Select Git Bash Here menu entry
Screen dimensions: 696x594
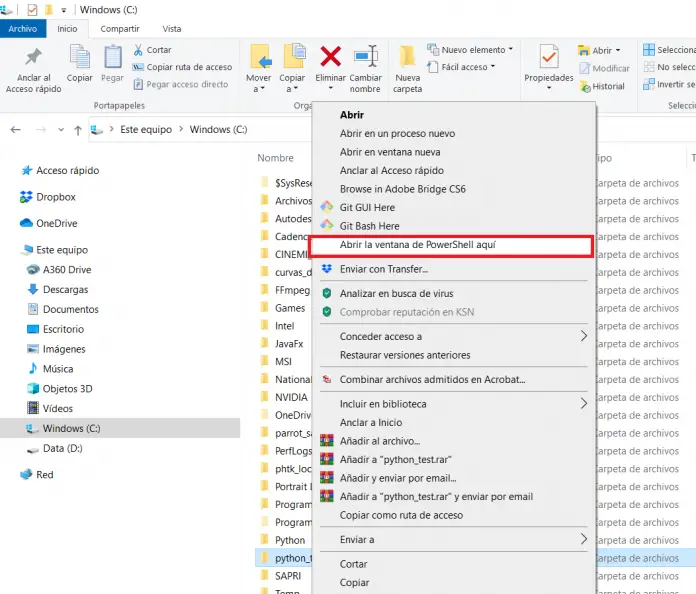click(369, 226)
